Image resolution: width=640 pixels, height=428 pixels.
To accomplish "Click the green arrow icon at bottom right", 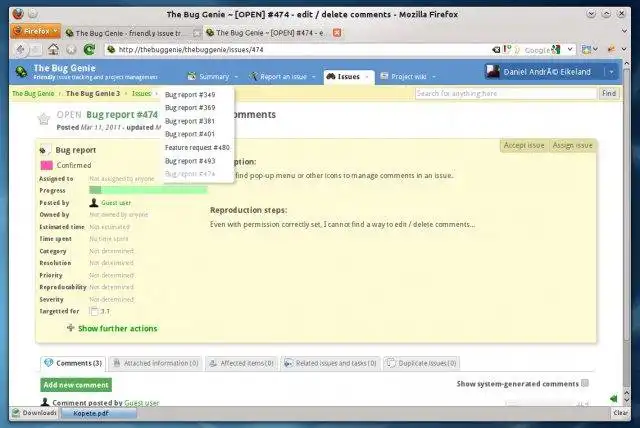I will tap(613, 398).
